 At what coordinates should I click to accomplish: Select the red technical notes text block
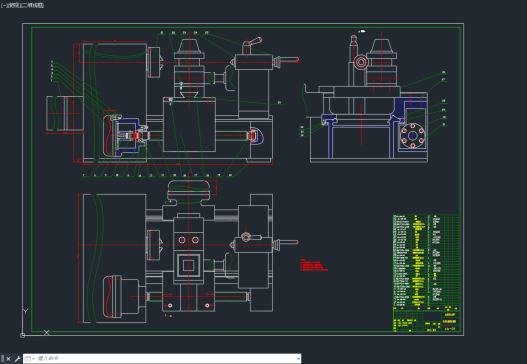click(x=314, y=265)
